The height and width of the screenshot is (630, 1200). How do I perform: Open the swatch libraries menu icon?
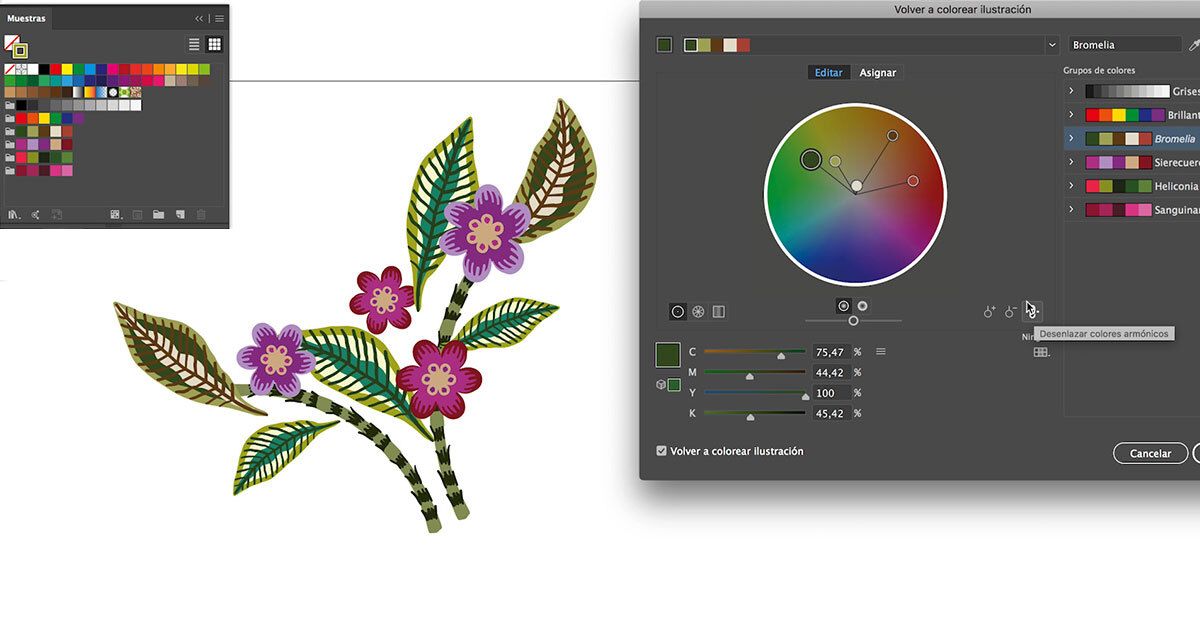click(14, 214)
